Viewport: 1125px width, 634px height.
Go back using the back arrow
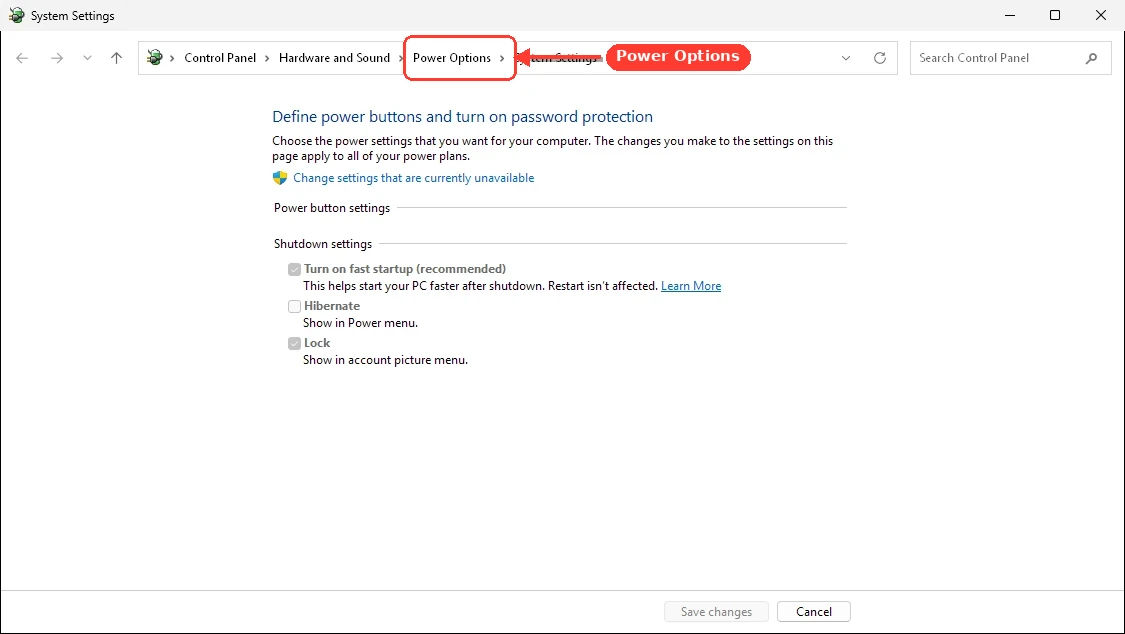[x=22, y=58]
